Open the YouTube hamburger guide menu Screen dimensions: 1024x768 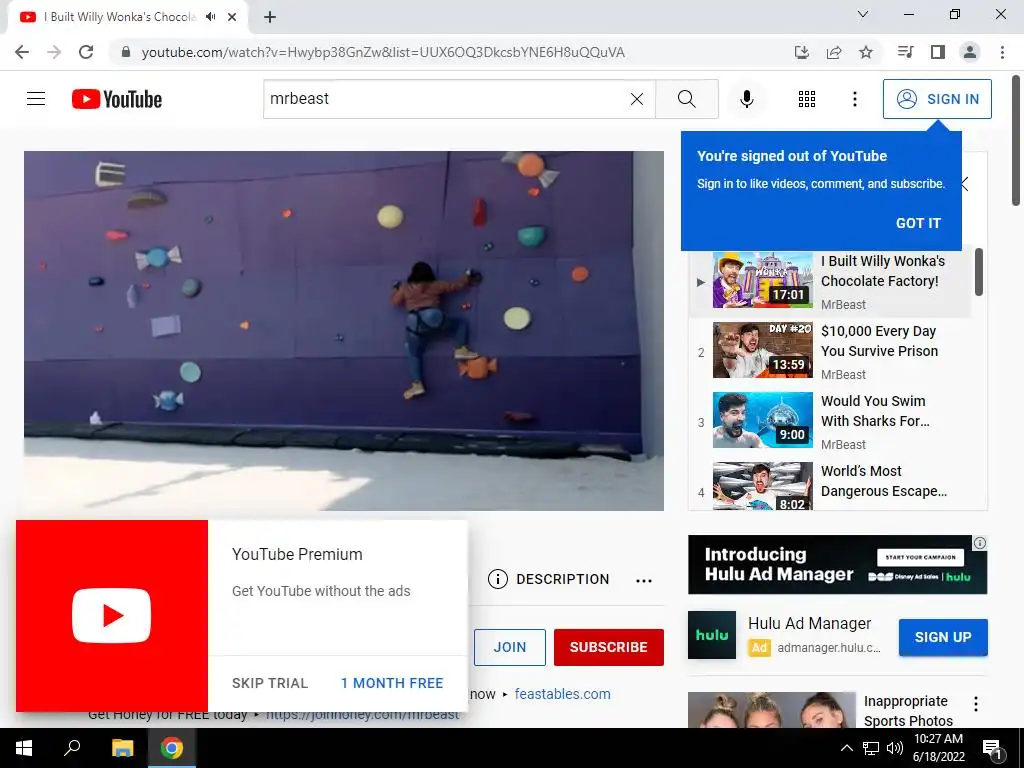point(36,99)
